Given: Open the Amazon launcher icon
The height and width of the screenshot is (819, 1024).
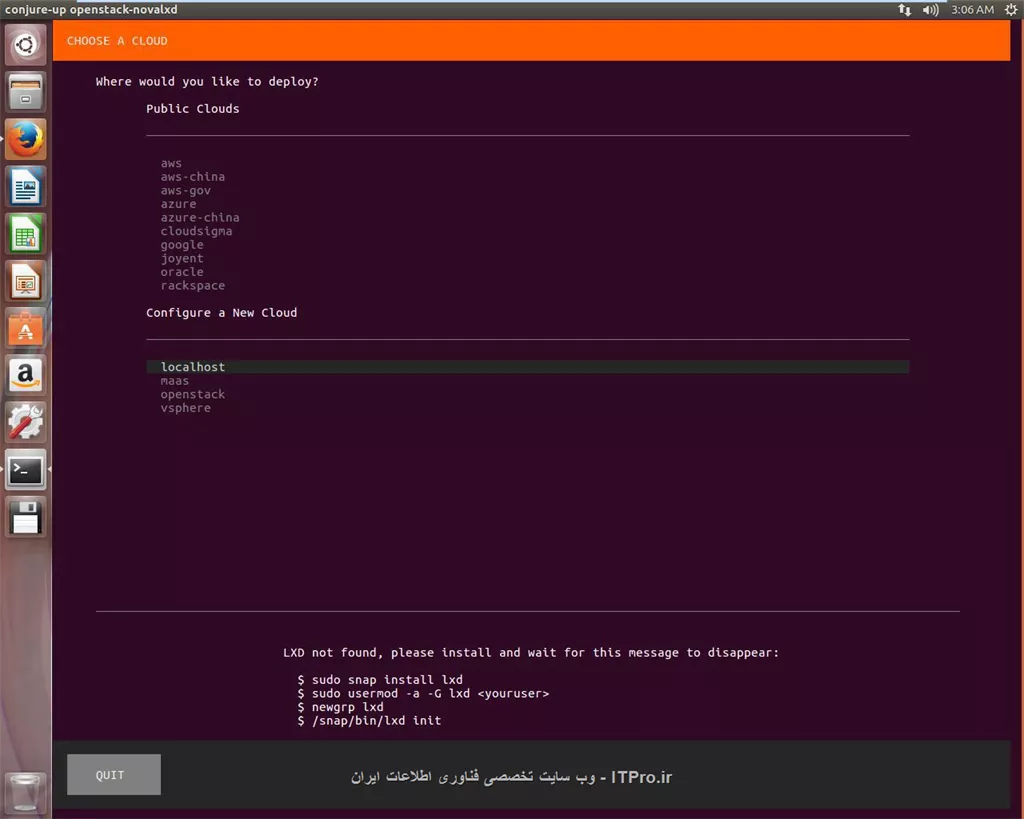Looking at the screenshot, I should click(x=25, y=376).
